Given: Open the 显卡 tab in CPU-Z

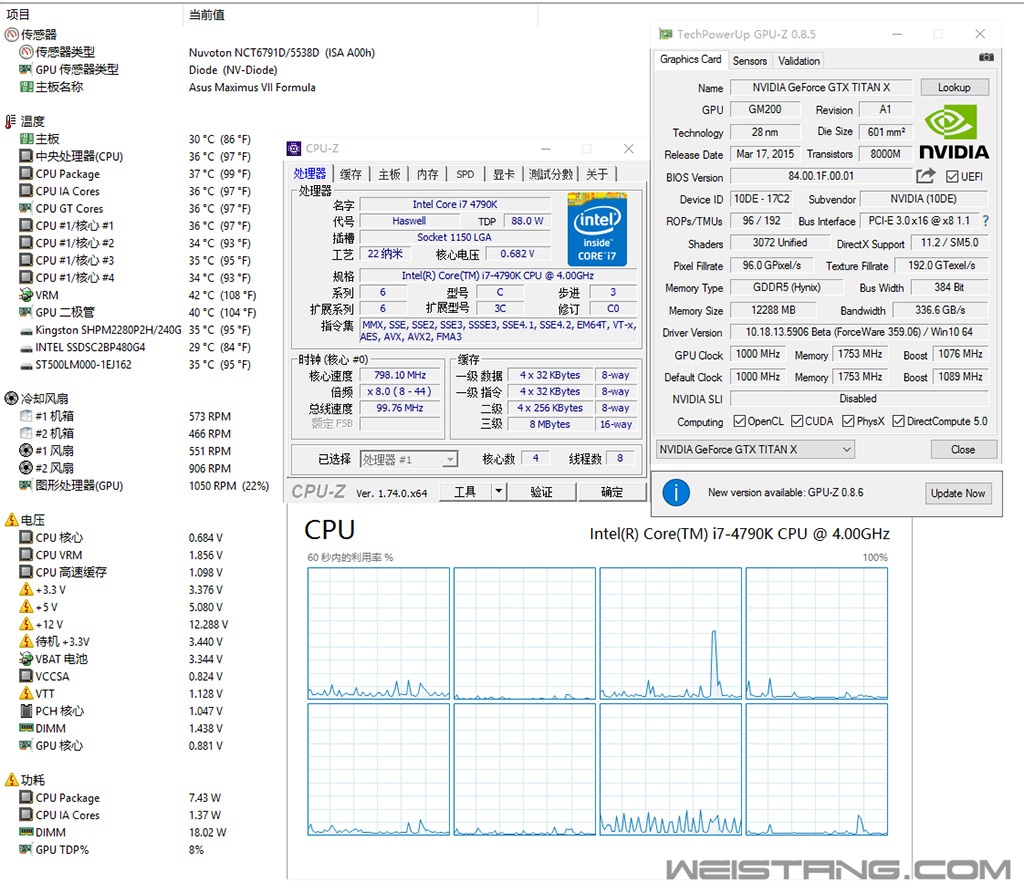Looking at the screenshot, I should click(x=504, y=174).
